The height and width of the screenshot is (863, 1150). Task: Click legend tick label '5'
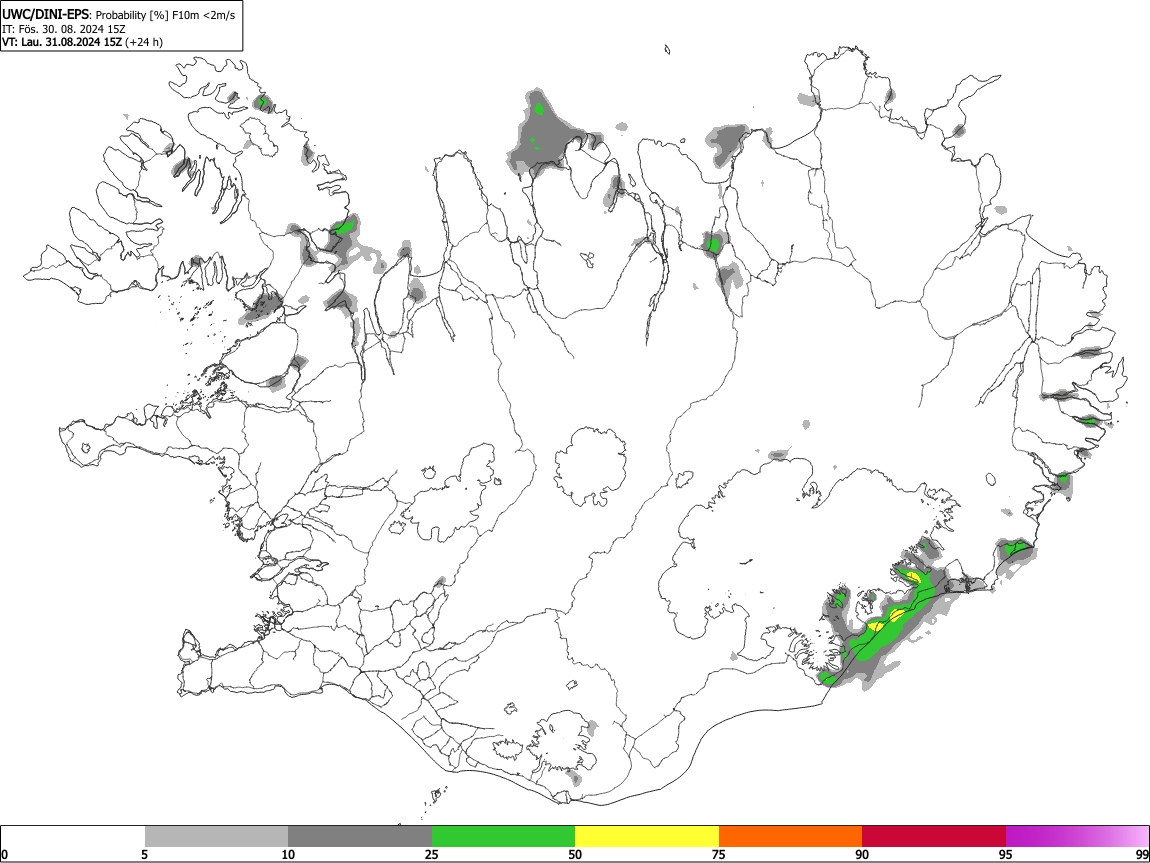click(x=144, y=854)
